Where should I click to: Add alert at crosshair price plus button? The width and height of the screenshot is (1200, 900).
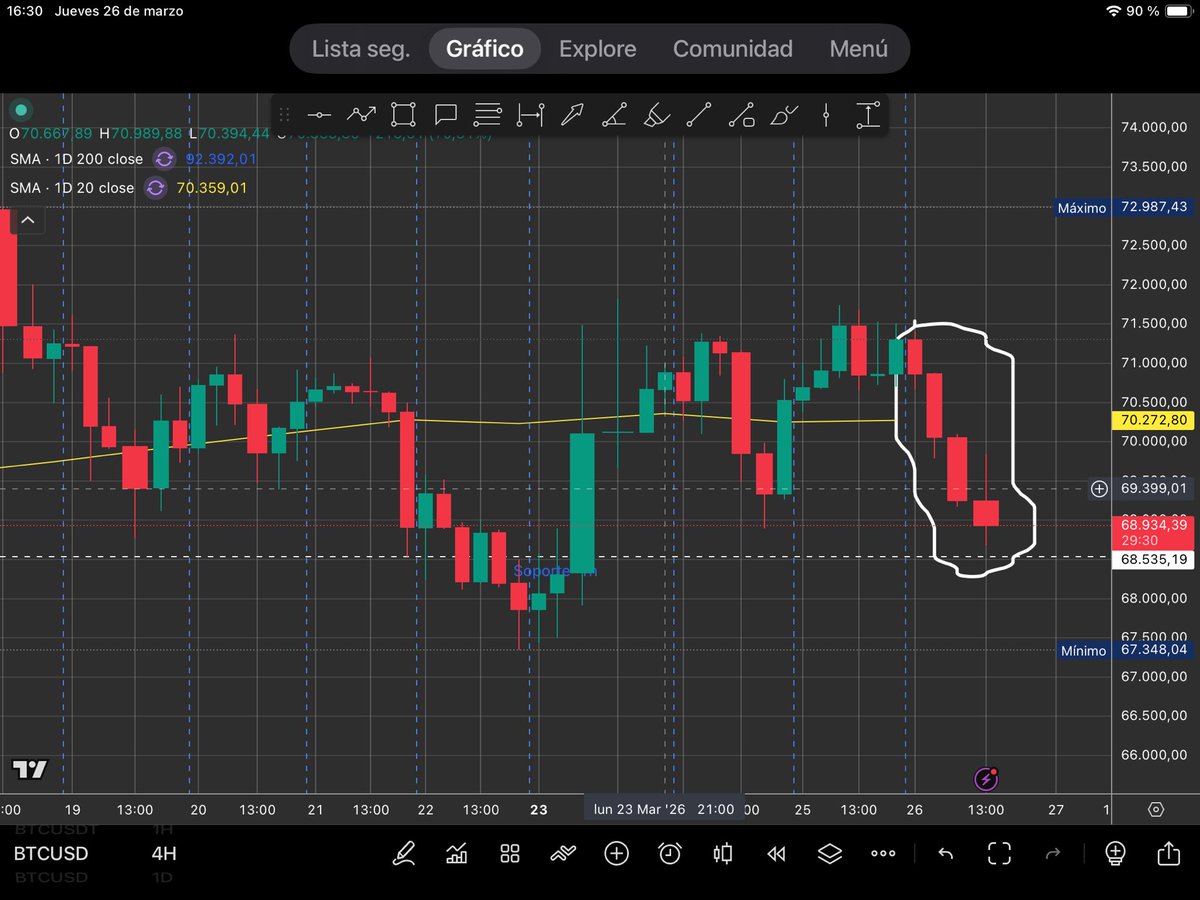[1099, 489]
